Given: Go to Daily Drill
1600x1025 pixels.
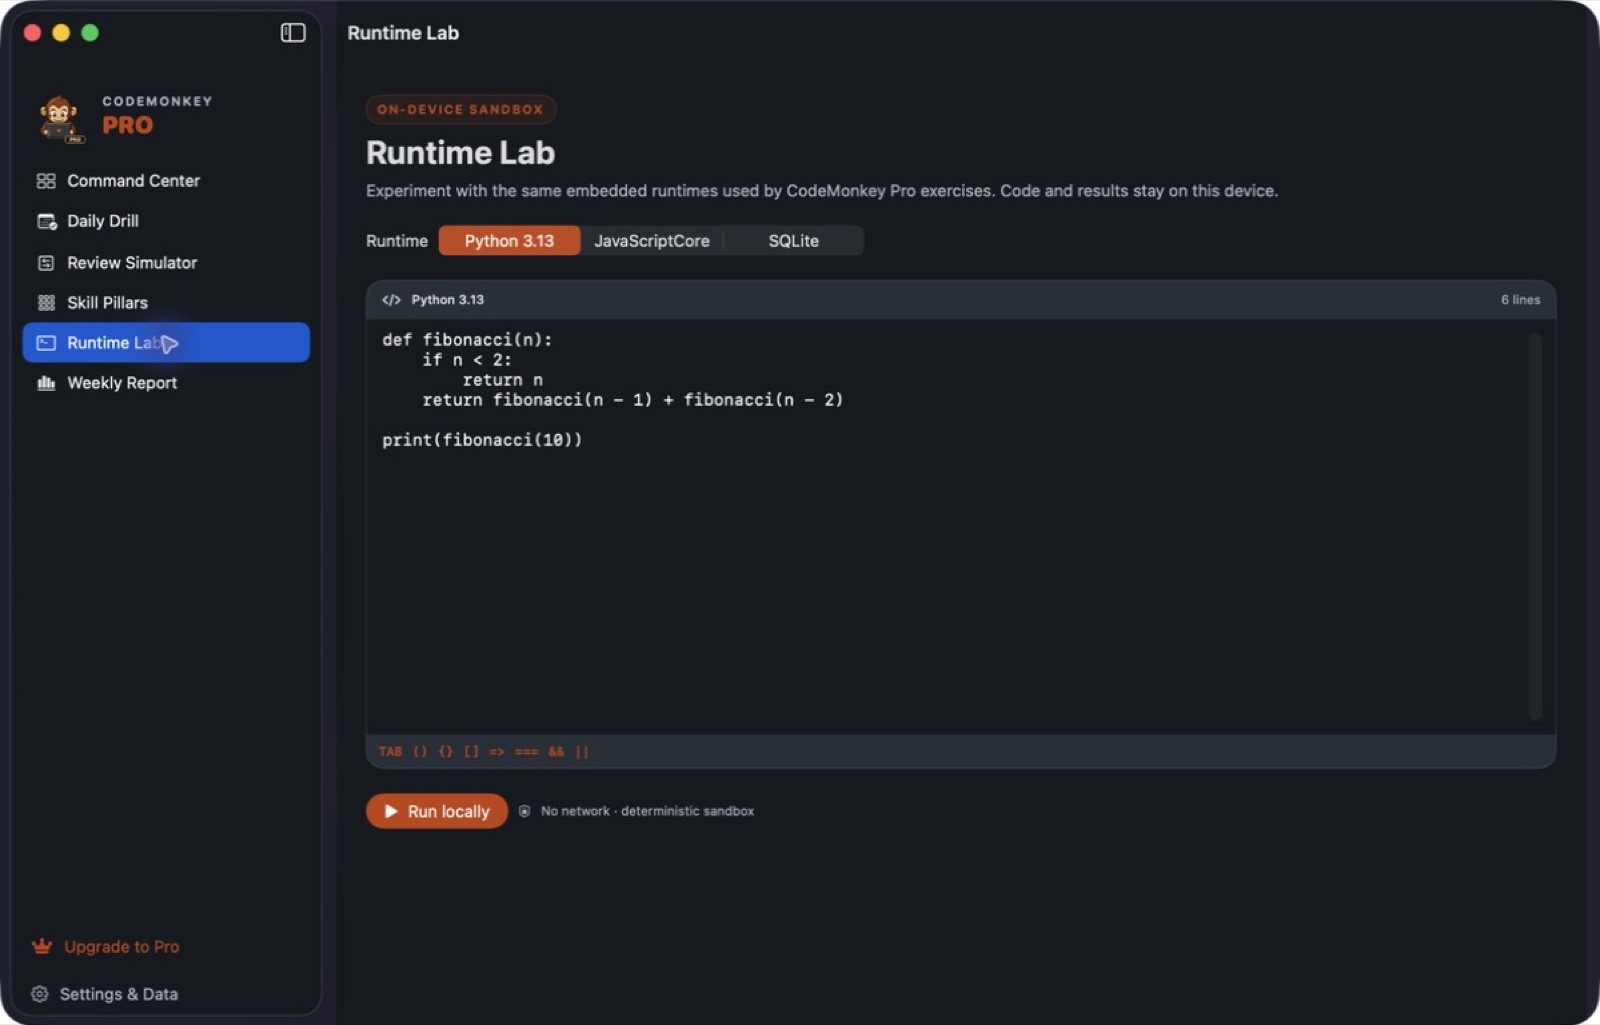Looking at the screenshot, I should coord(166,221).
